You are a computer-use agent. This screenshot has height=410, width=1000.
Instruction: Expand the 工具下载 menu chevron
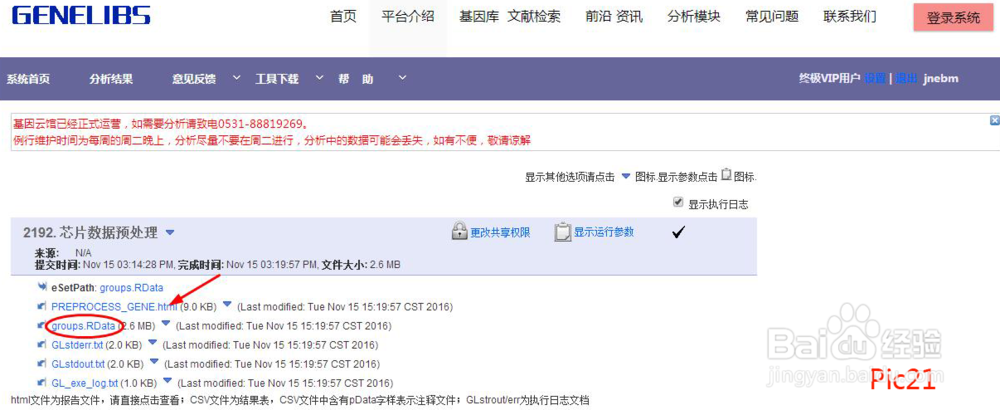[x=320, y=78]
